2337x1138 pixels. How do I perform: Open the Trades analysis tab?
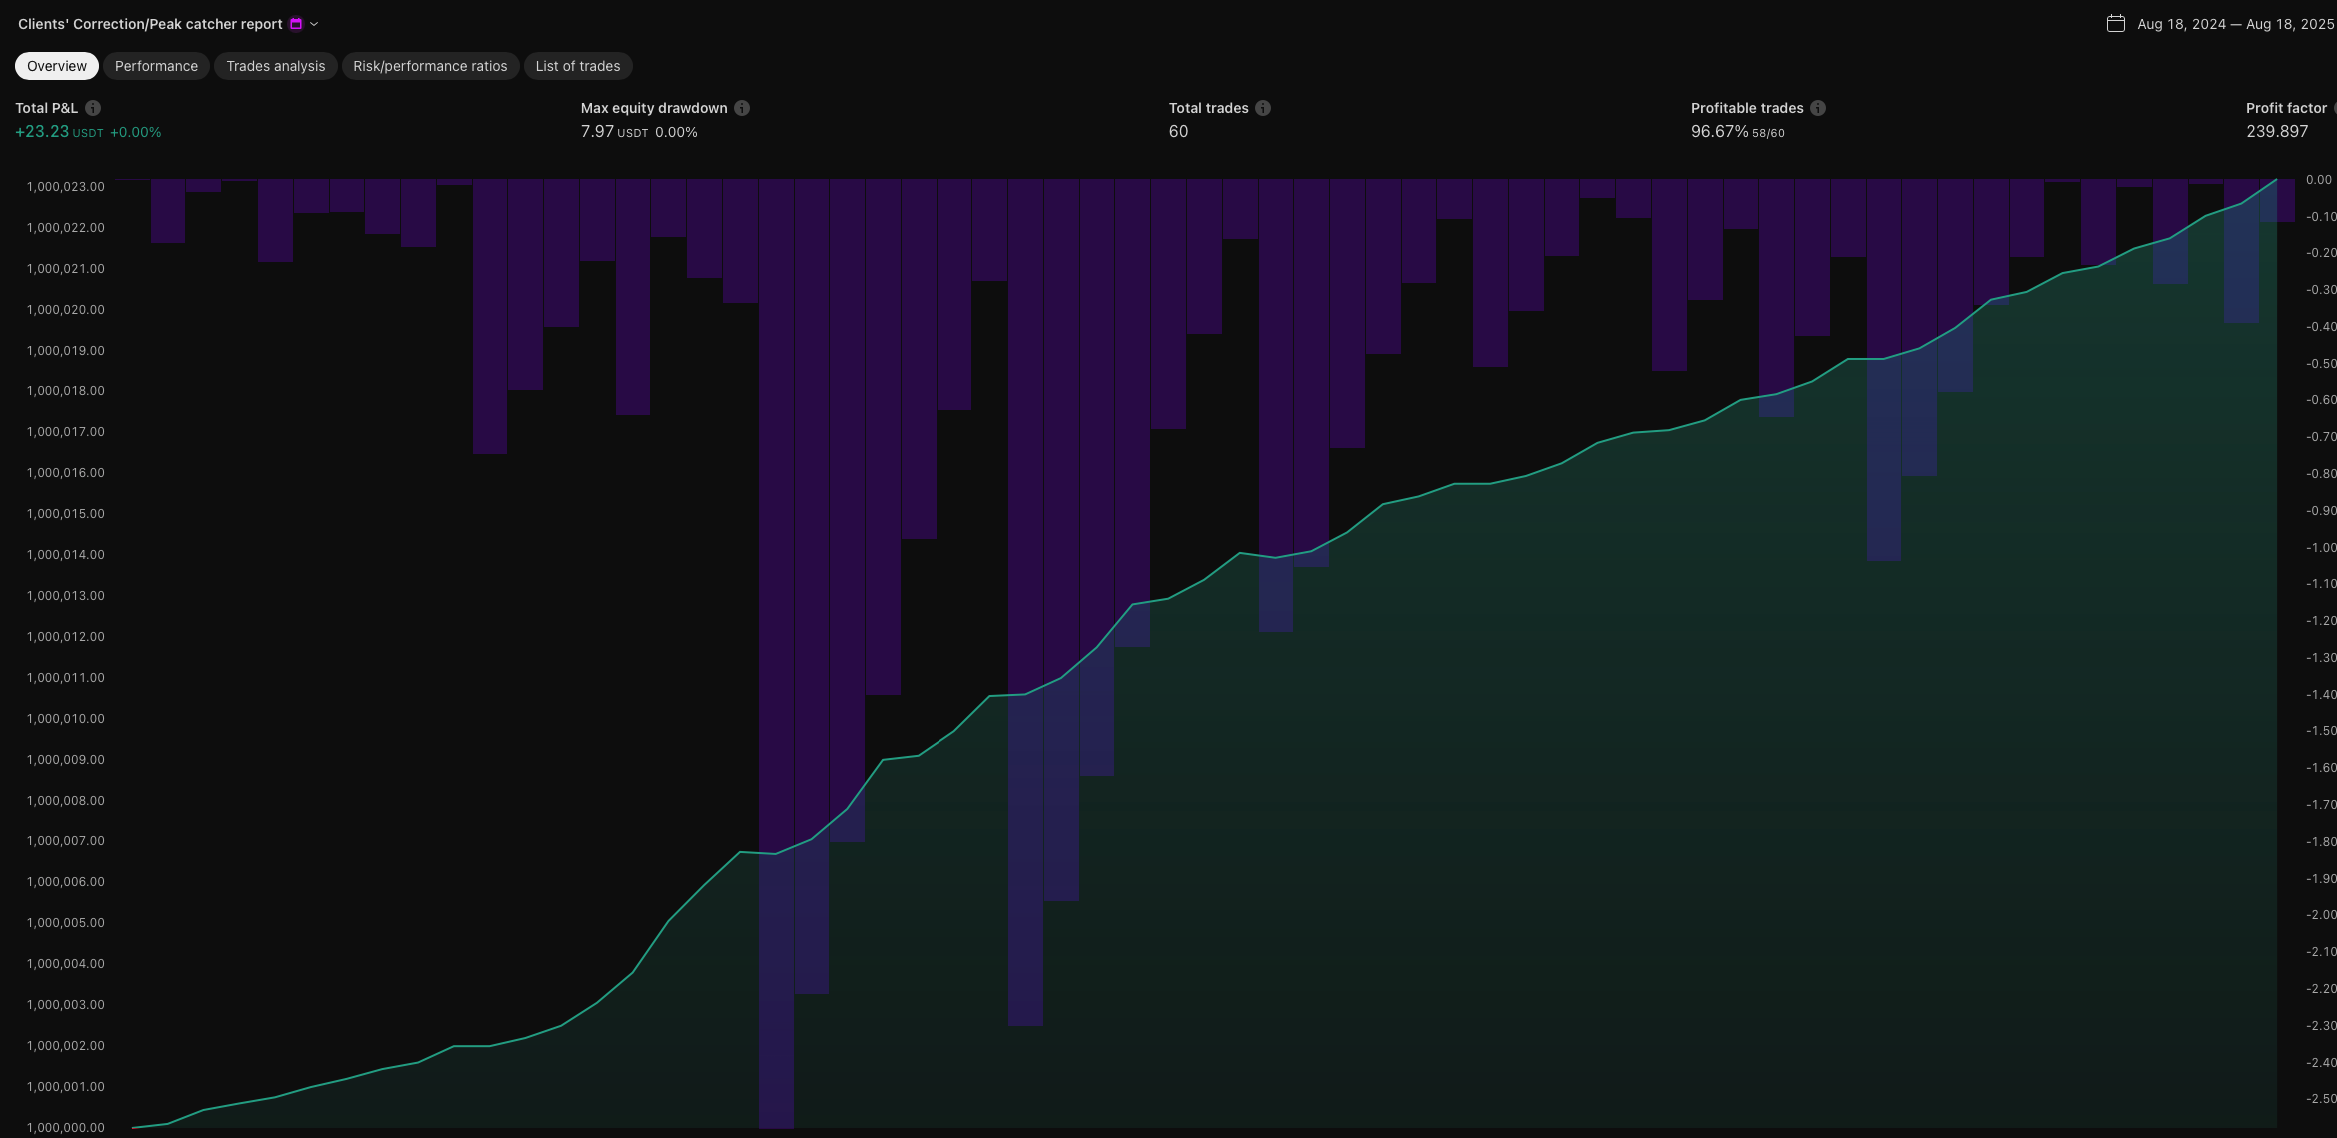pyautogui.click(x=275, y=66)
